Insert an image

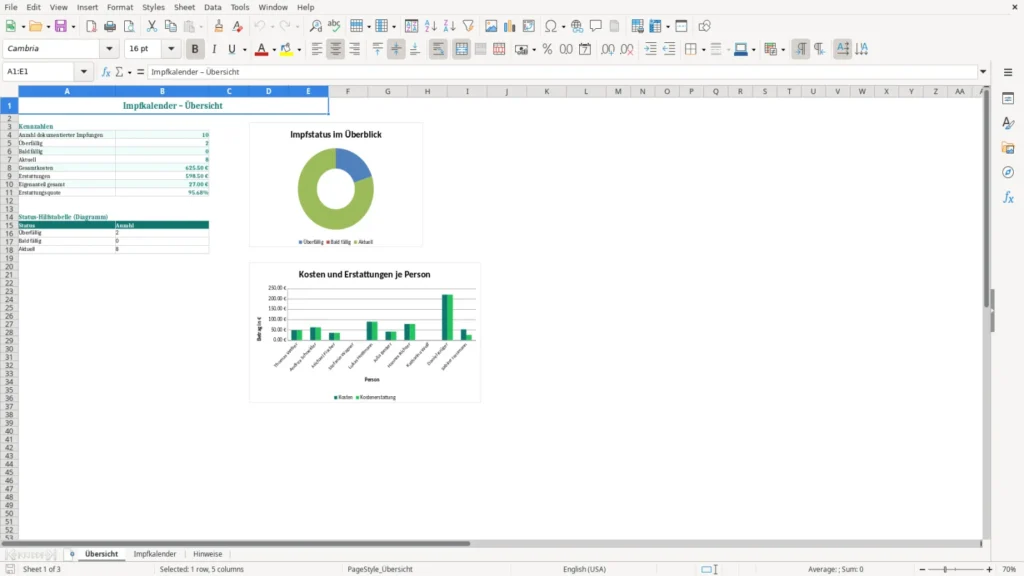click(490, 26)
